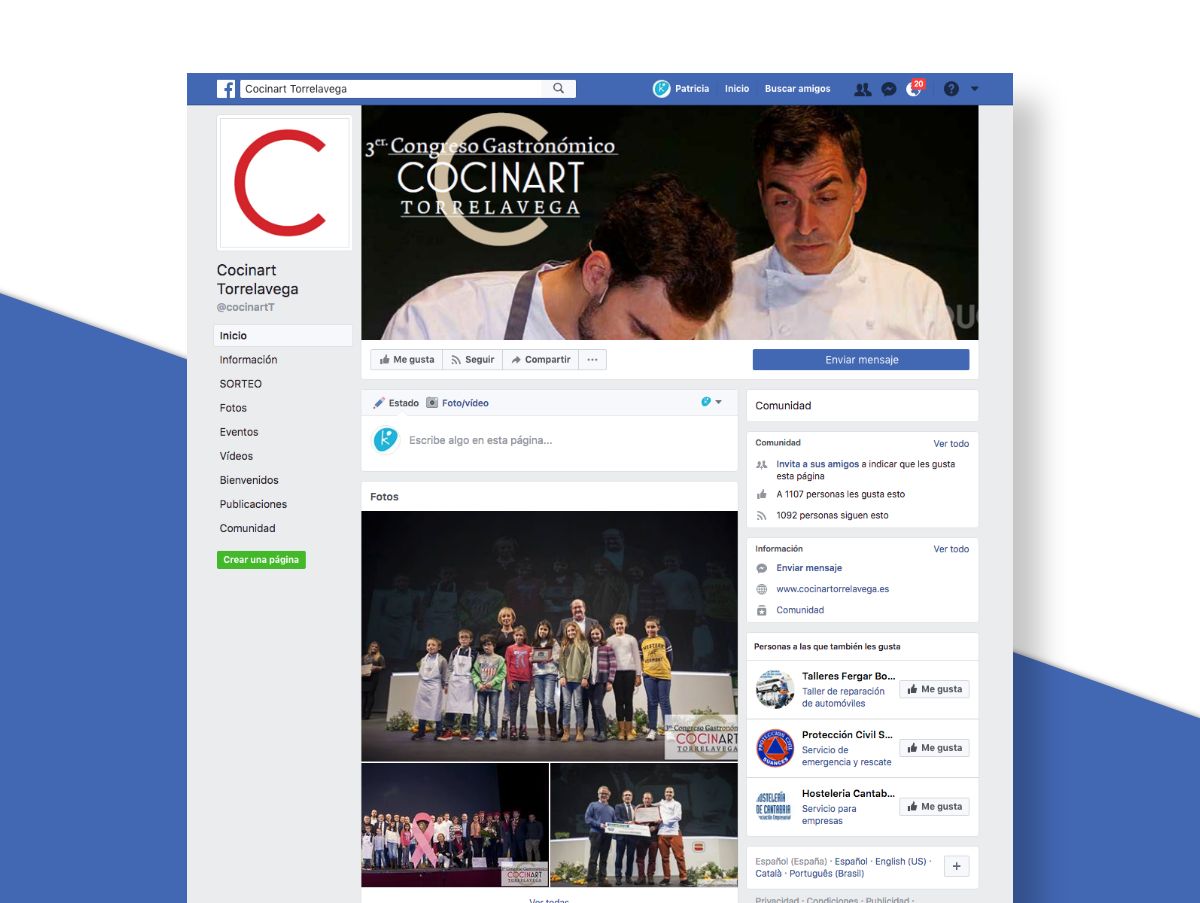Go to Inicio in top bar
The image size is (1200, 903).
(737, 89)
